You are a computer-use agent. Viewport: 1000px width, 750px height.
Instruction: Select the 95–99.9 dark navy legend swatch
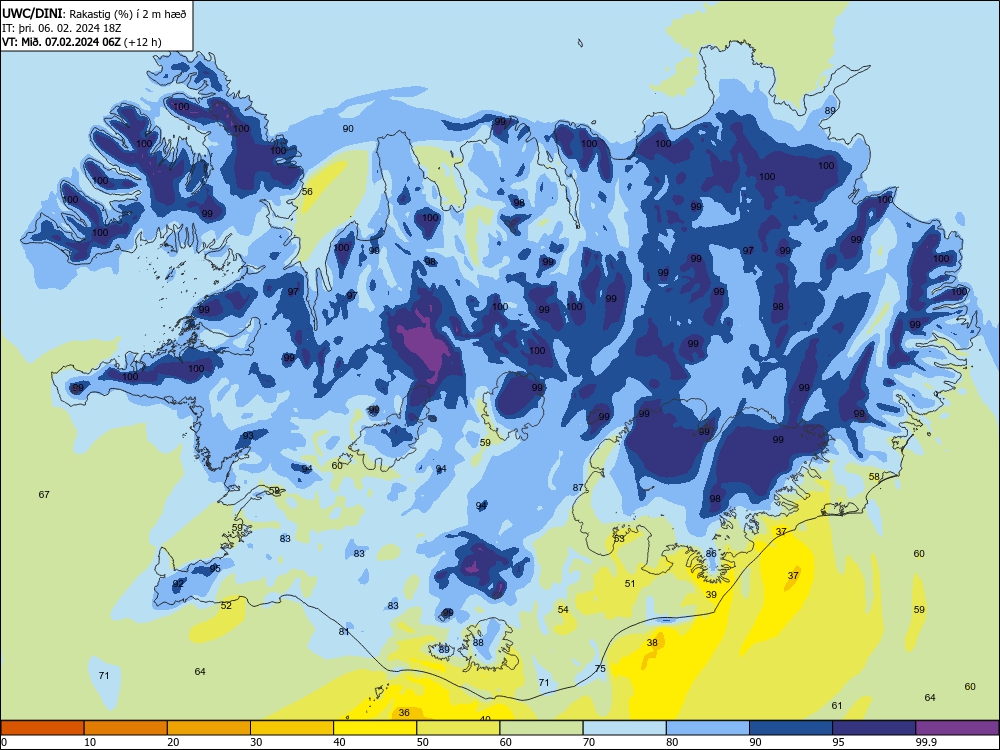pyautogui.click(x=874, y=728)
